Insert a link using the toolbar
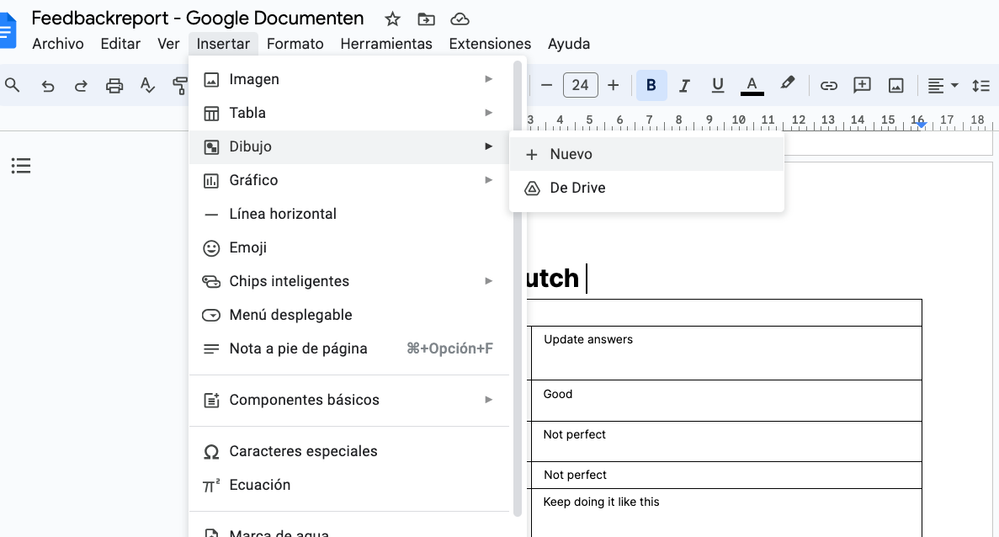The height and width of the screenshot is (537, 999). tap(828, 85)
